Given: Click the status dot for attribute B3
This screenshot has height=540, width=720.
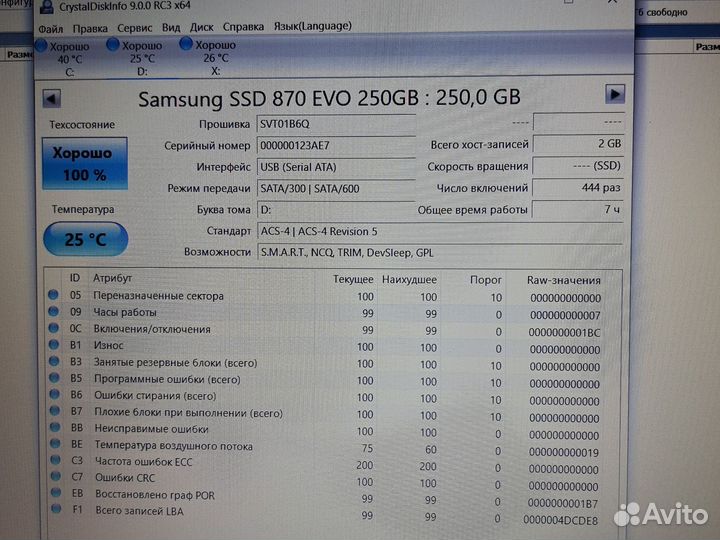Looking at the screenshot, I should pyautogui.click(x=54, y=361).
